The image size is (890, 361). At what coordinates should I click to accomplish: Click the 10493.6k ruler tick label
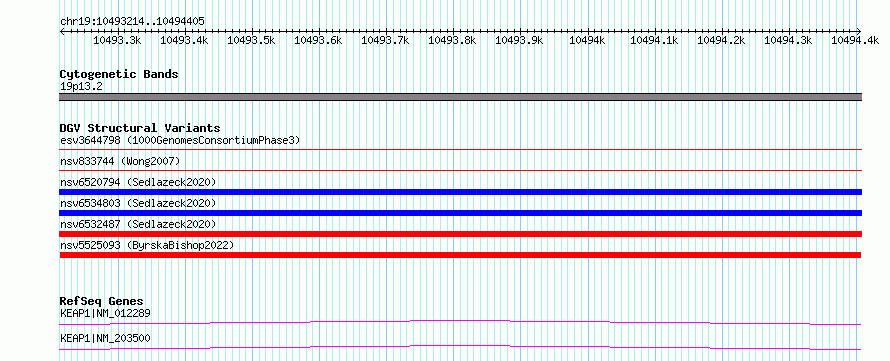tap(318, 40)
